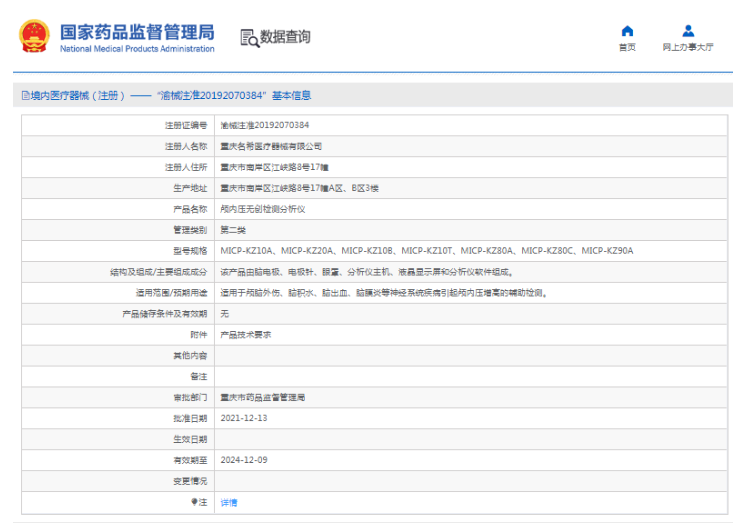Open the 首页 home icon
The height and width of the screenshot is (524, 745).
627,31
